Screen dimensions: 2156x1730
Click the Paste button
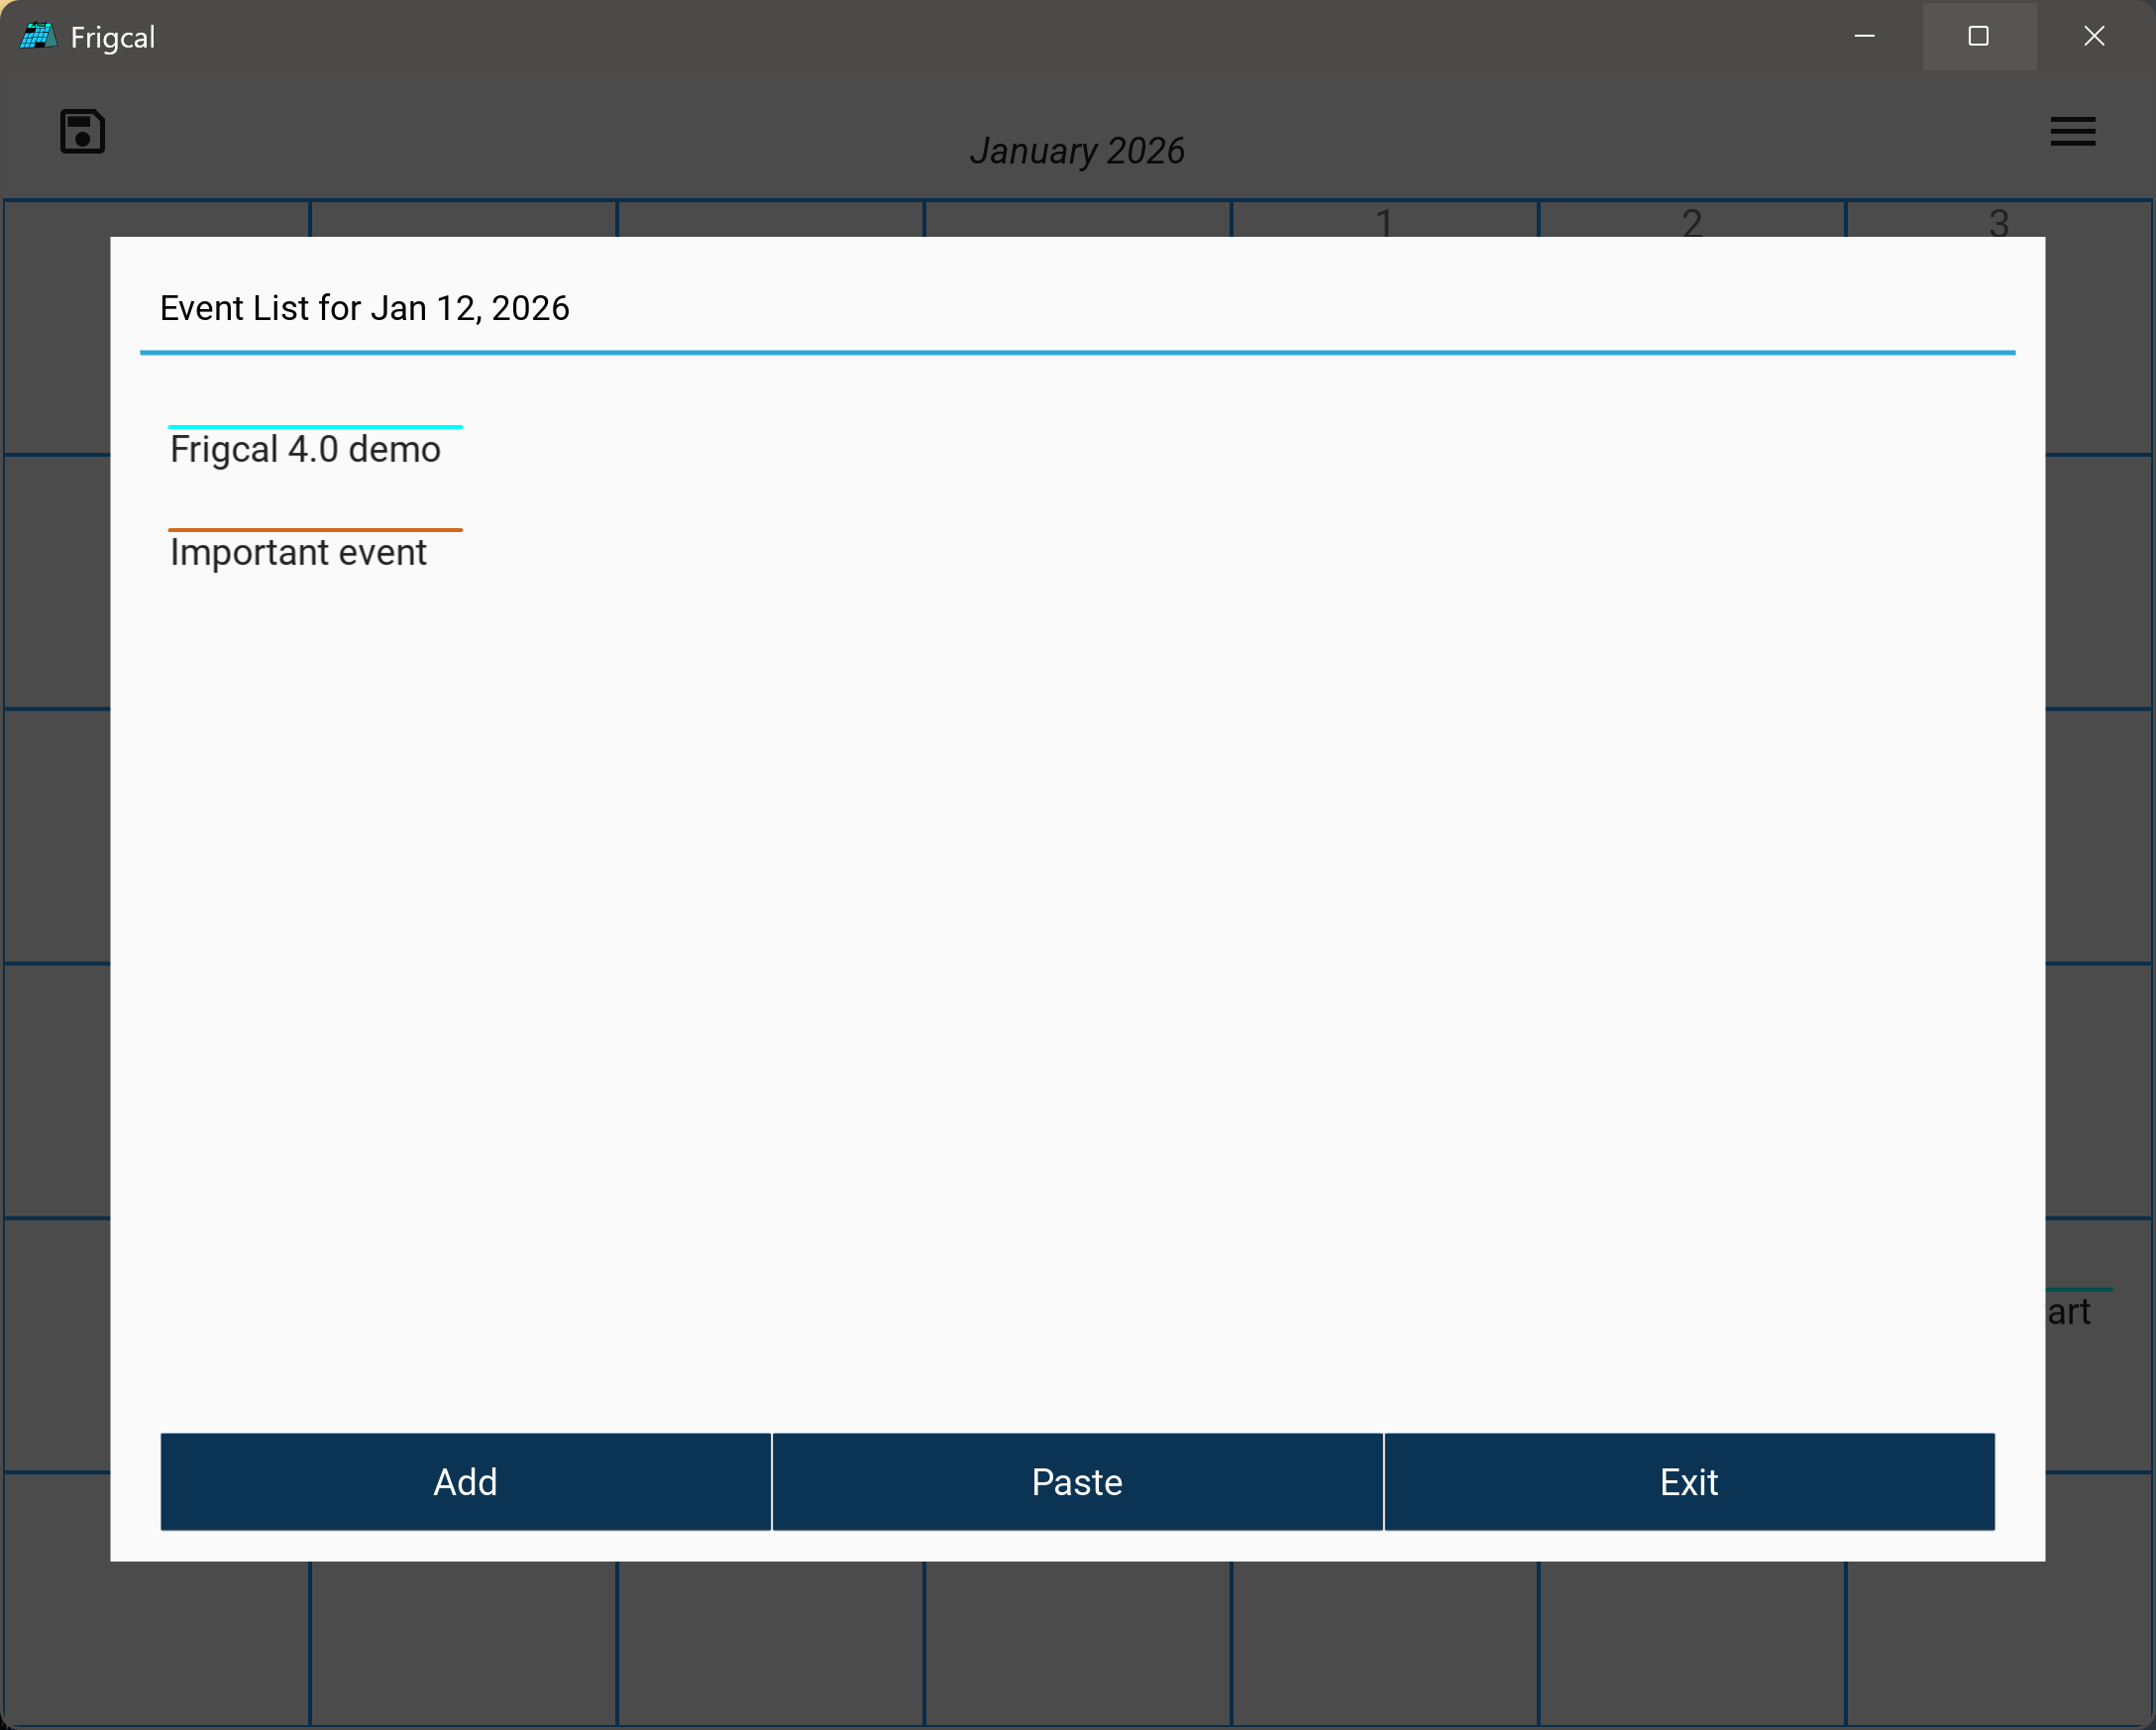click(1077, 1481)
